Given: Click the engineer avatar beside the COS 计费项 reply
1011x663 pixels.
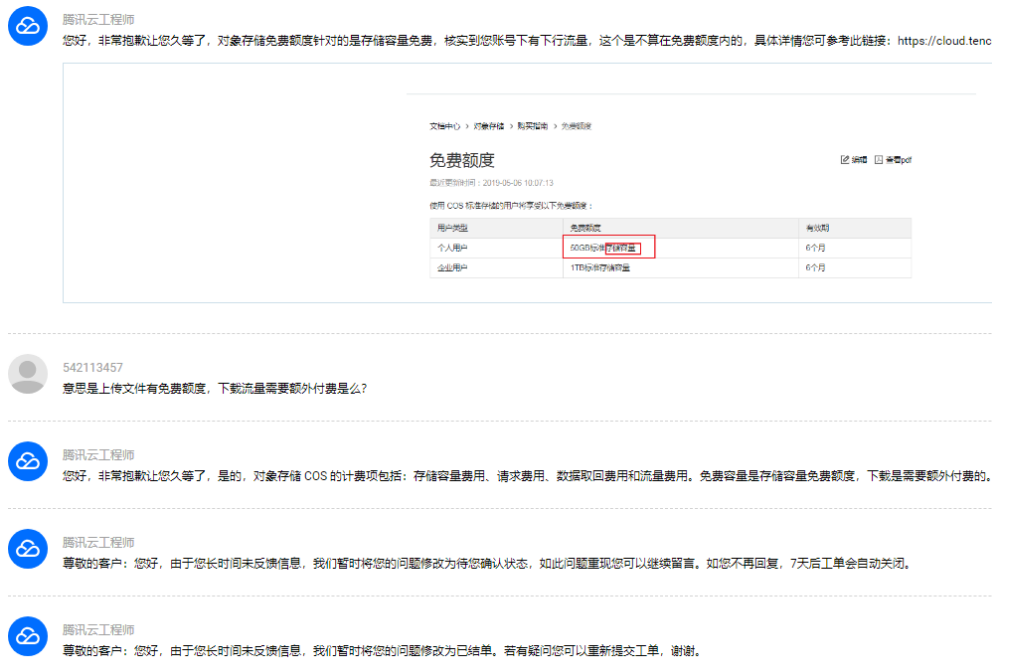Looking at the screenshot, I should (x=28, y=461).
